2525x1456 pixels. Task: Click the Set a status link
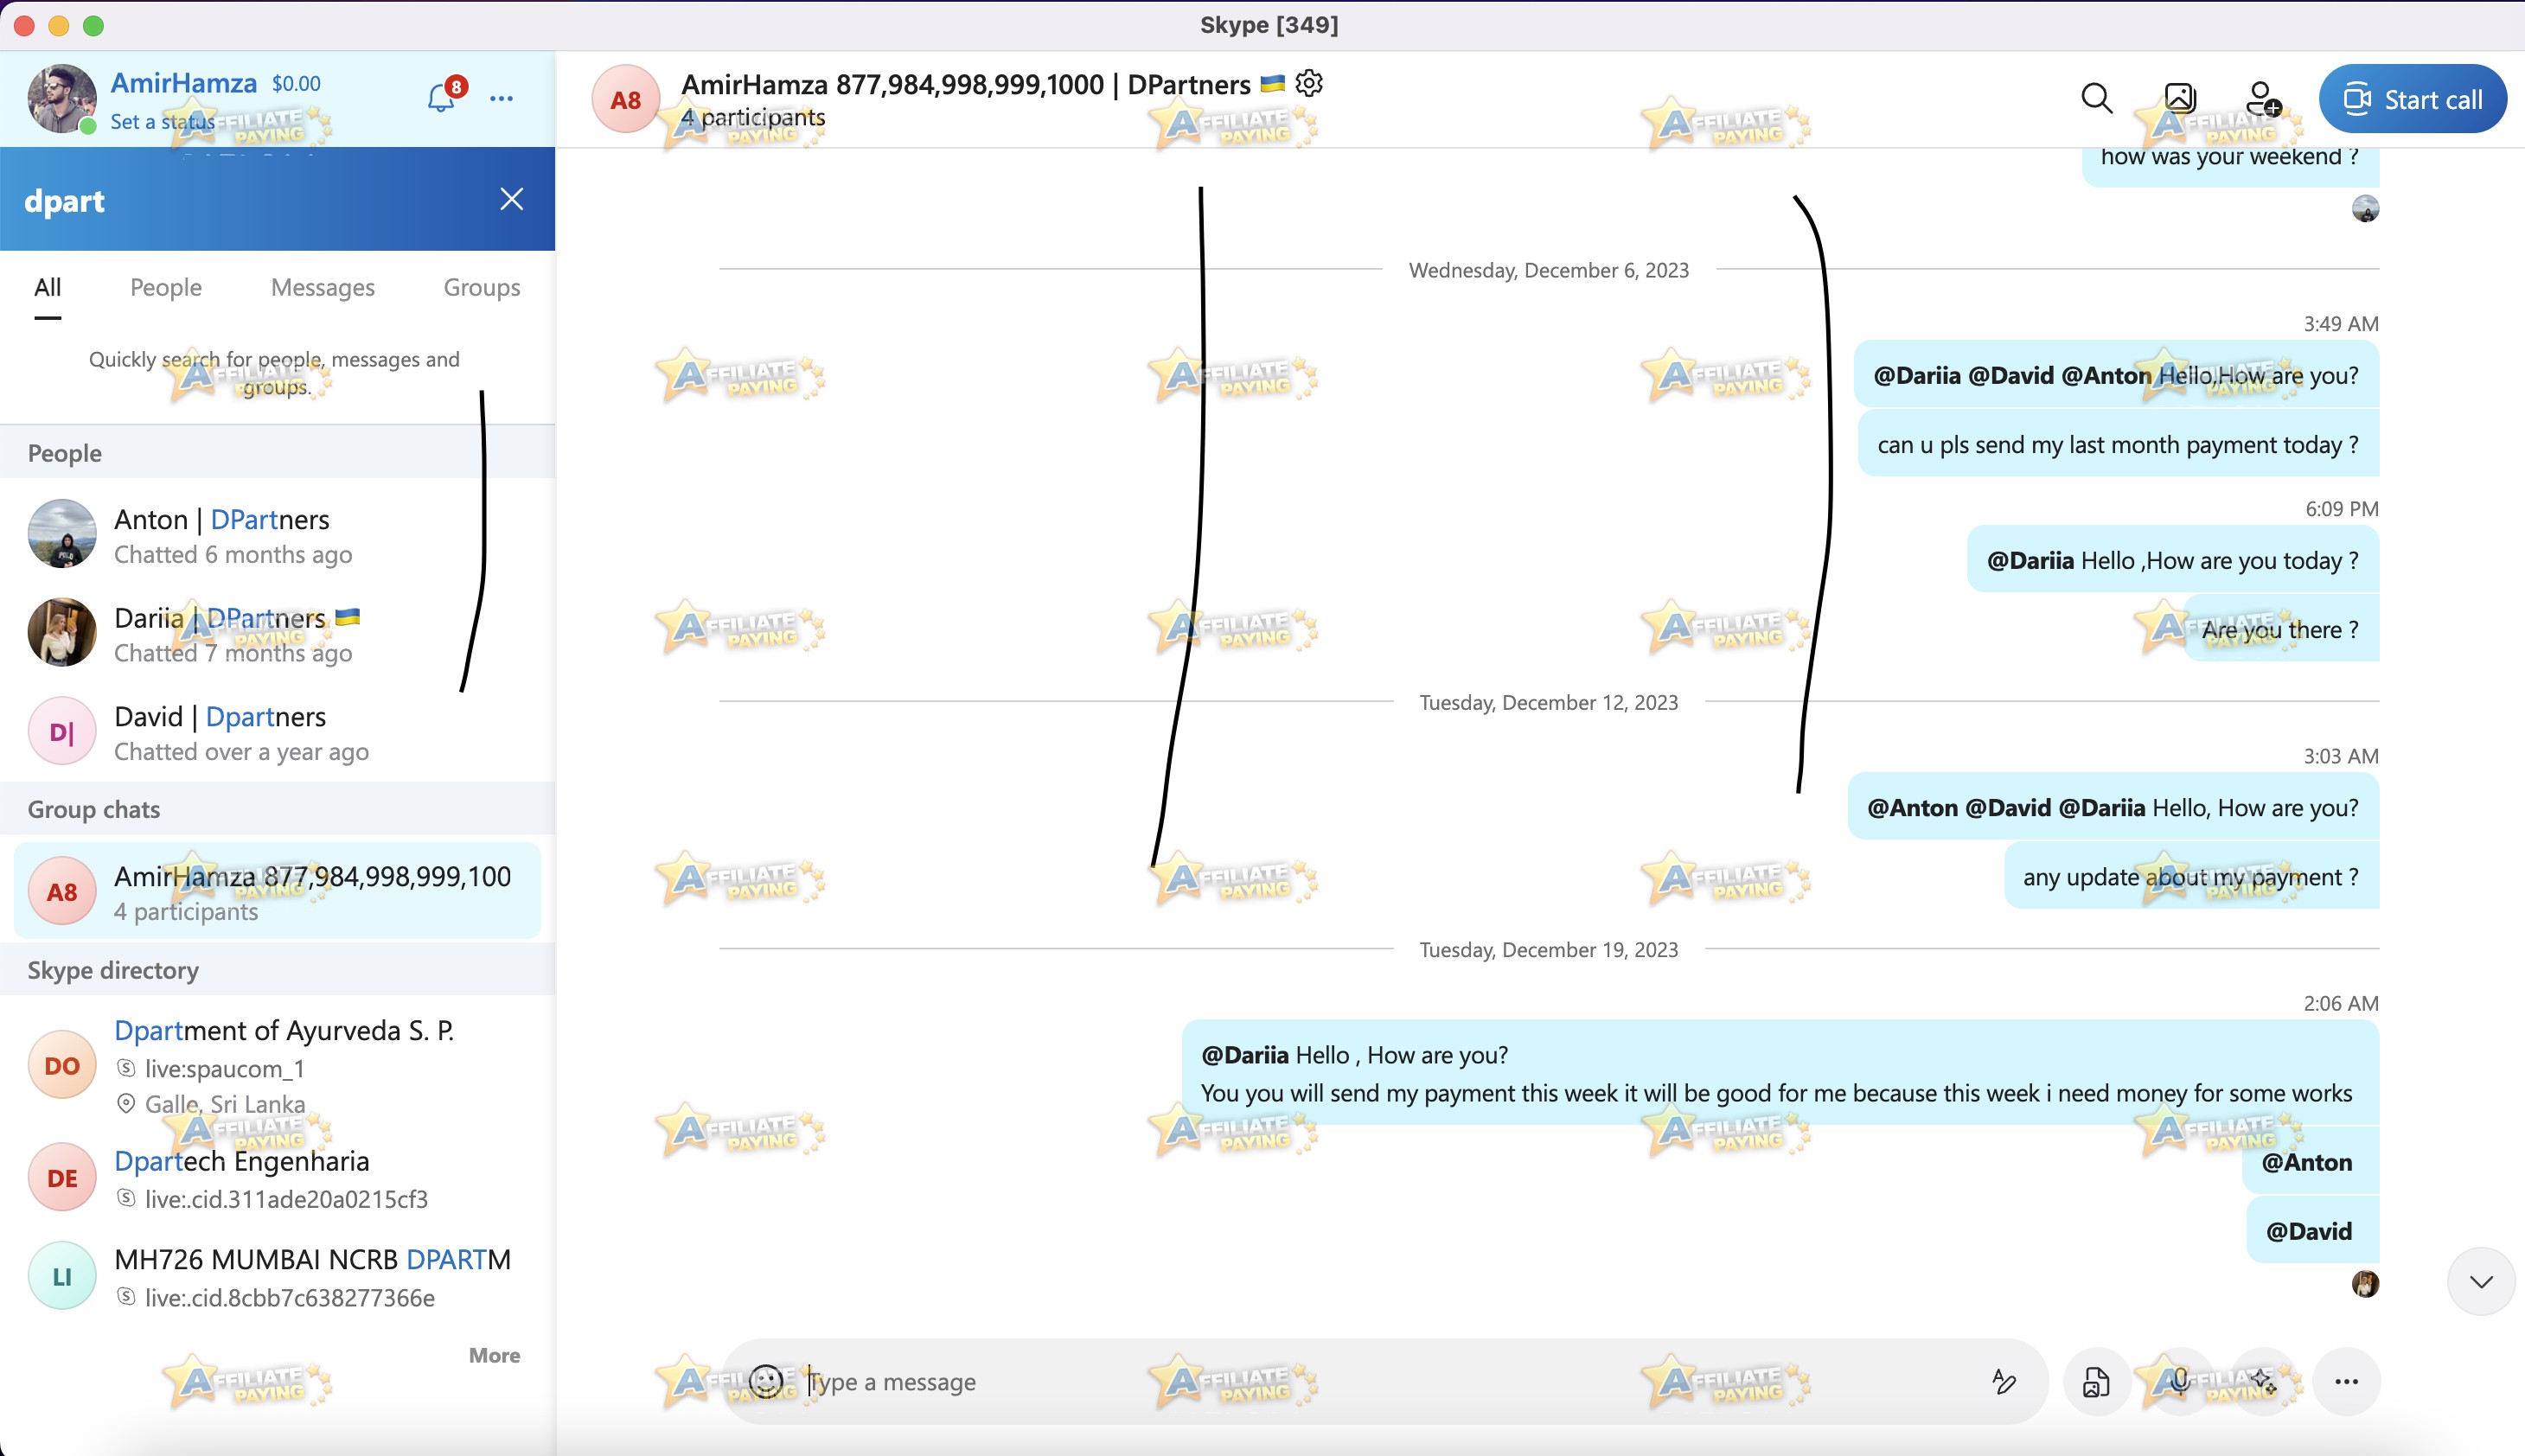click(162, 121)
